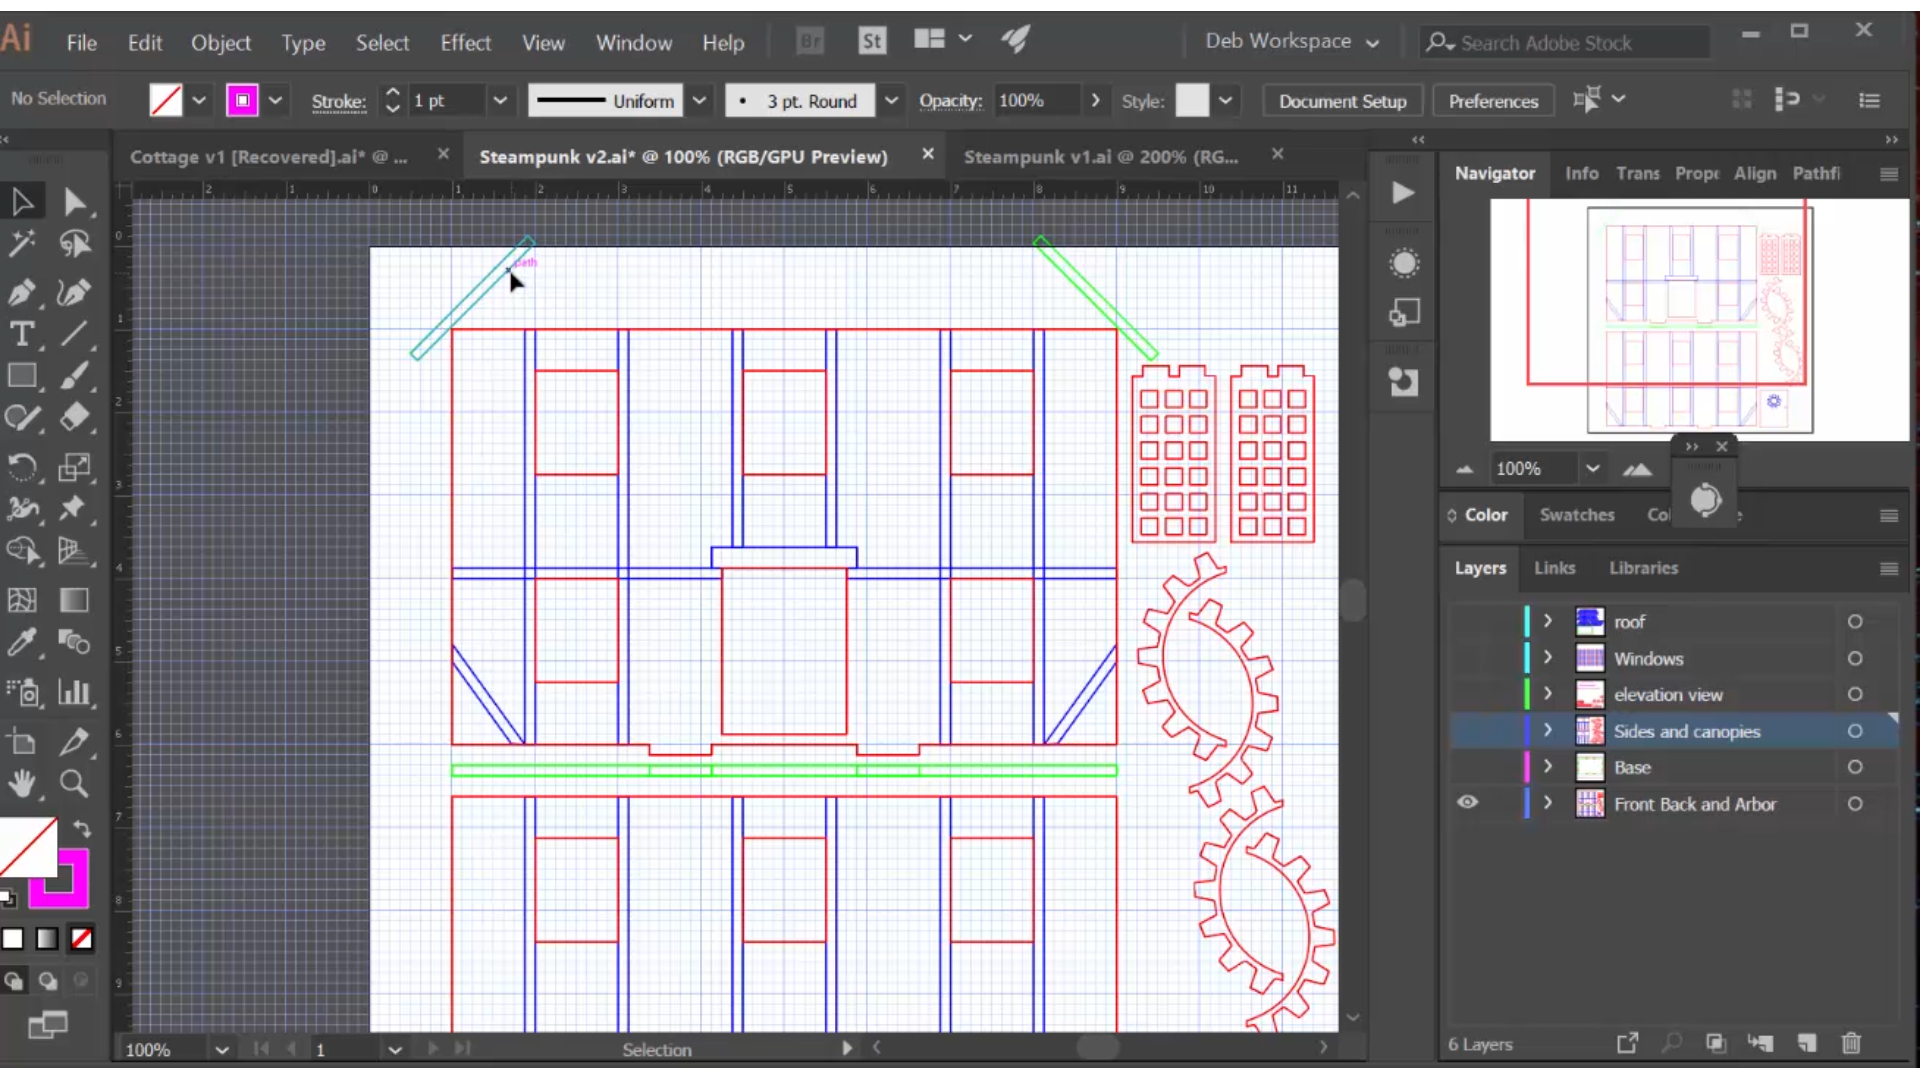The height and width of the screenshot is (1080, 1920).
Task: Click the Document Setup button
Action: pyautogui.click(x=1342, y=100)
